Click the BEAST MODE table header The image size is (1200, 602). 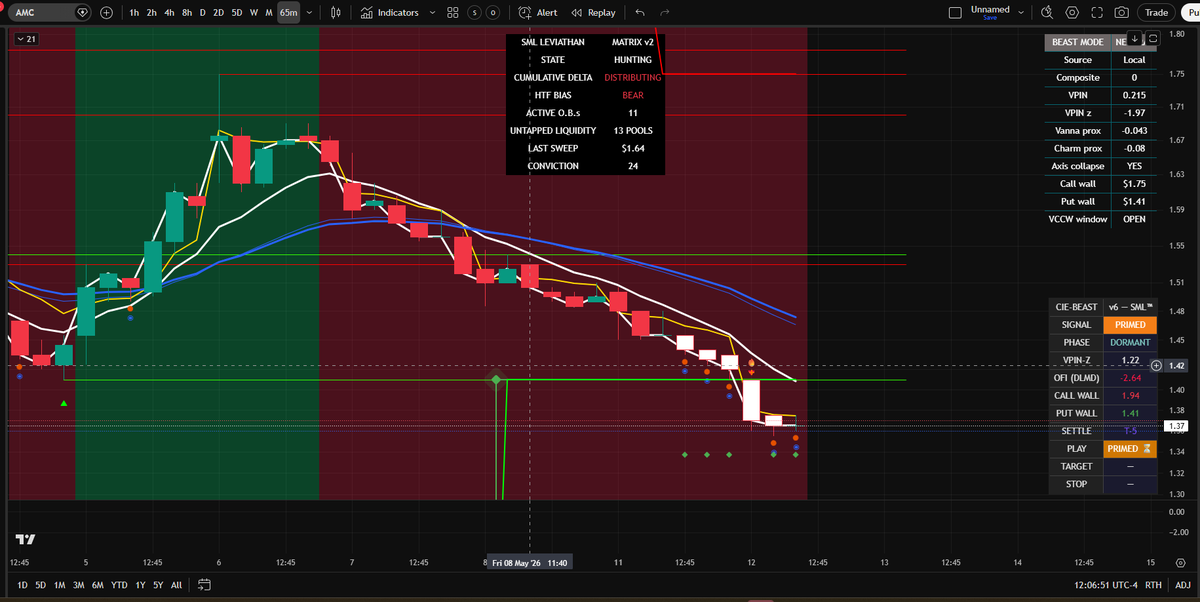[1077, 42]
